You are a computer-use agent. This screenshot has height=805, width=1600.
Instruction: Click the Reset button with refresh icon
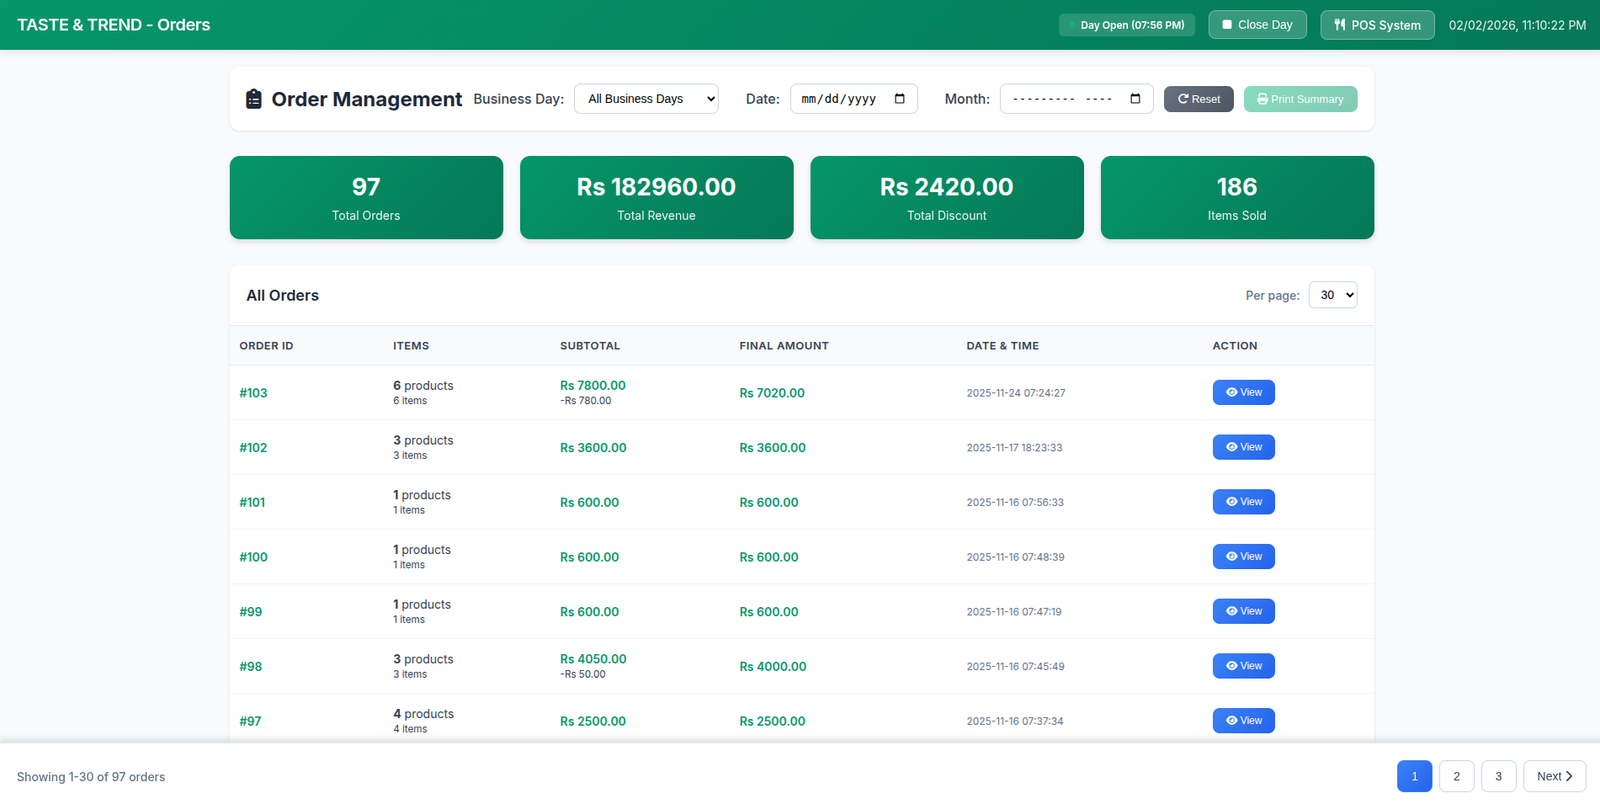tap(1198, 99)
